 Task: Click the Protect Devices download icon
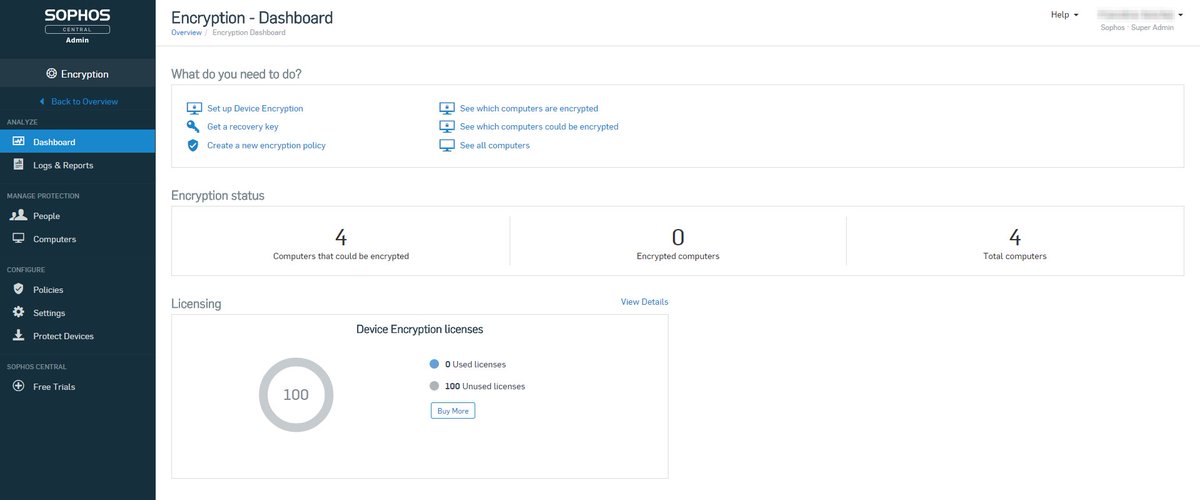point(19,336)
